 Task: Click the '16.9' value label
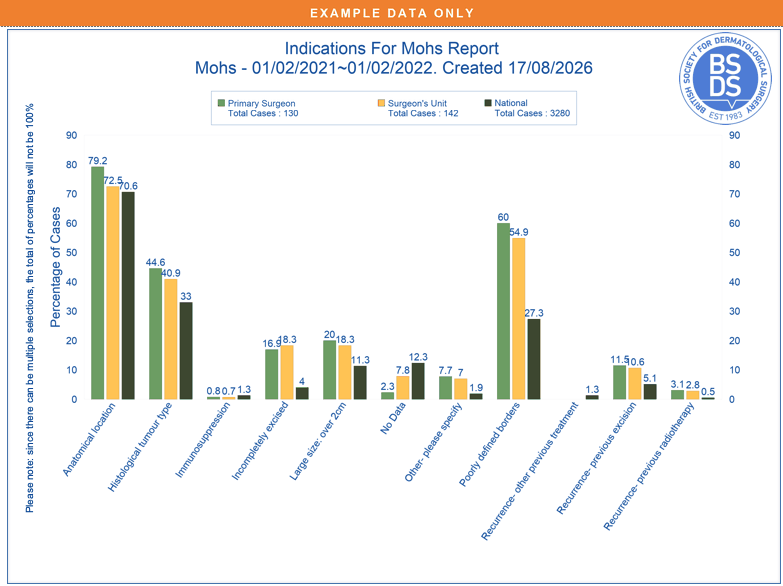click(x=272, y=344)
